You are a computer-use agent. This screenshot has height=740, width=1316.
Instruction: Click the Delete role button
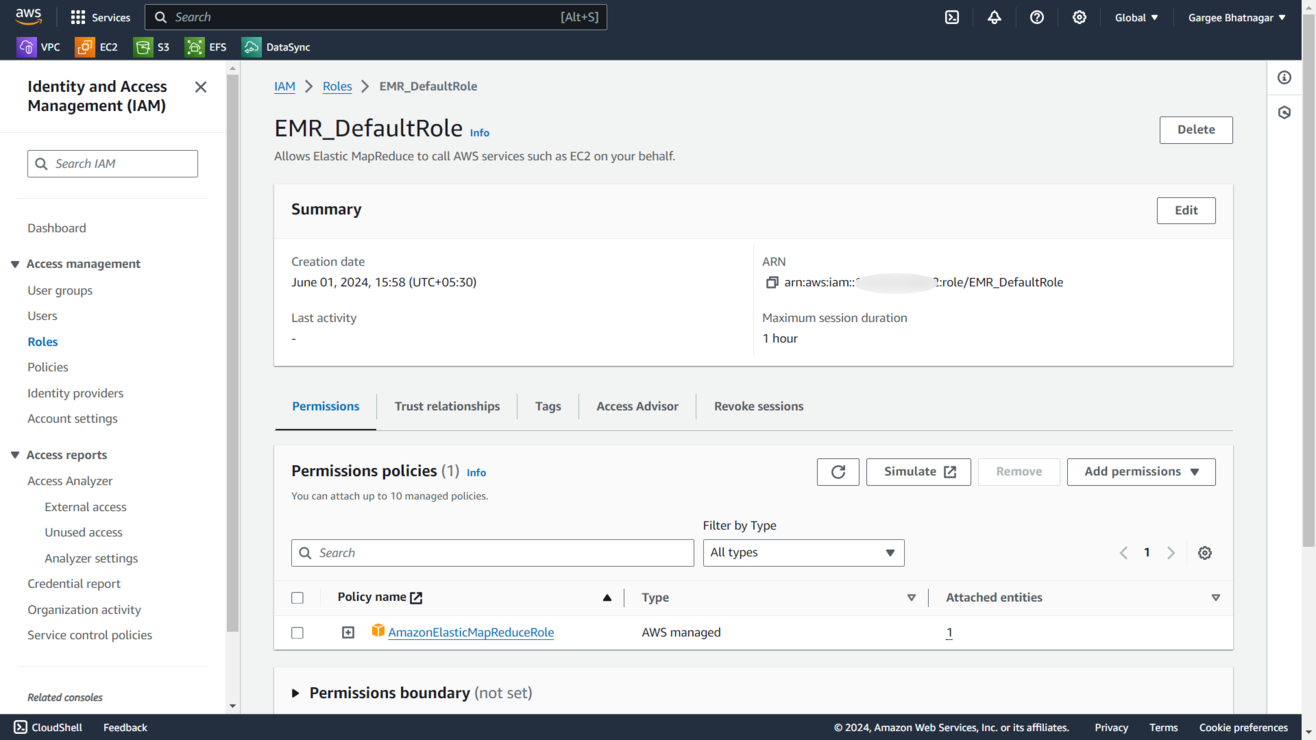[x=1196, y=130]
